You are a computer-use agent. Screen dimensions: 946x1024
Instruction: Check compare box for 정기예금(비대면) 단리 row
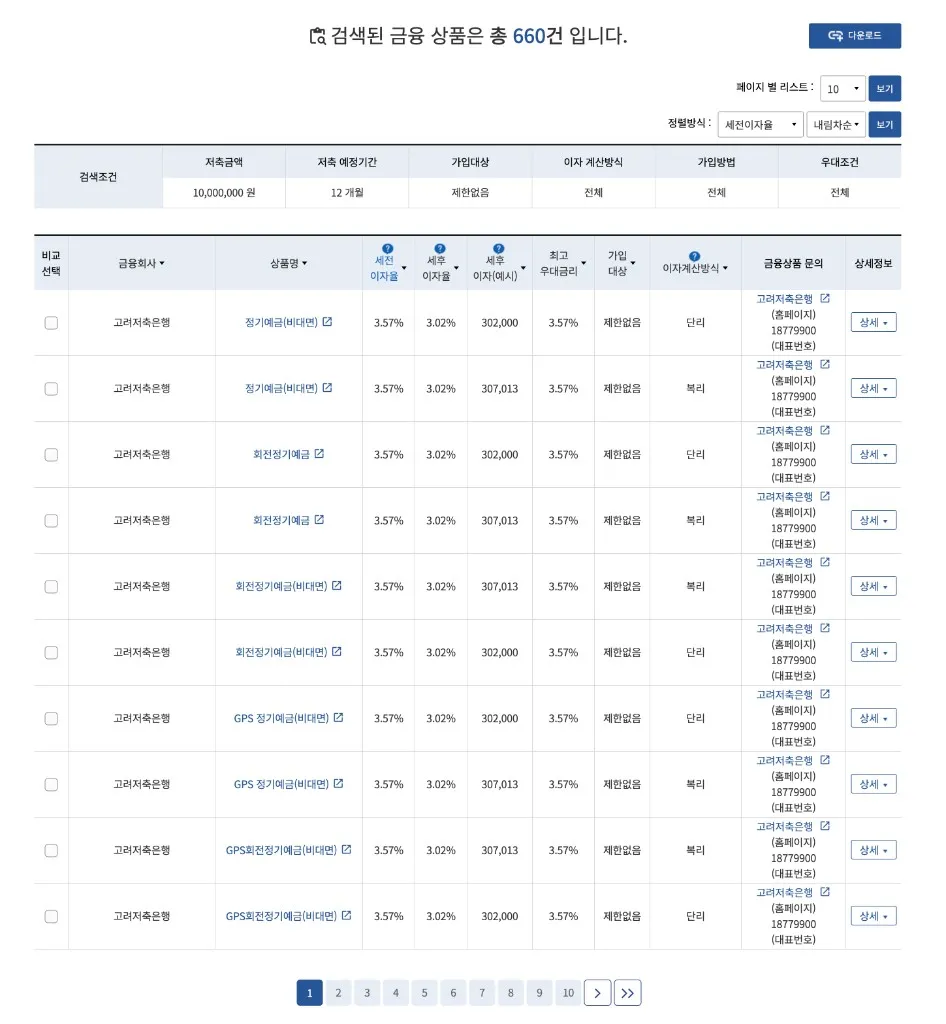click(51, 323)
